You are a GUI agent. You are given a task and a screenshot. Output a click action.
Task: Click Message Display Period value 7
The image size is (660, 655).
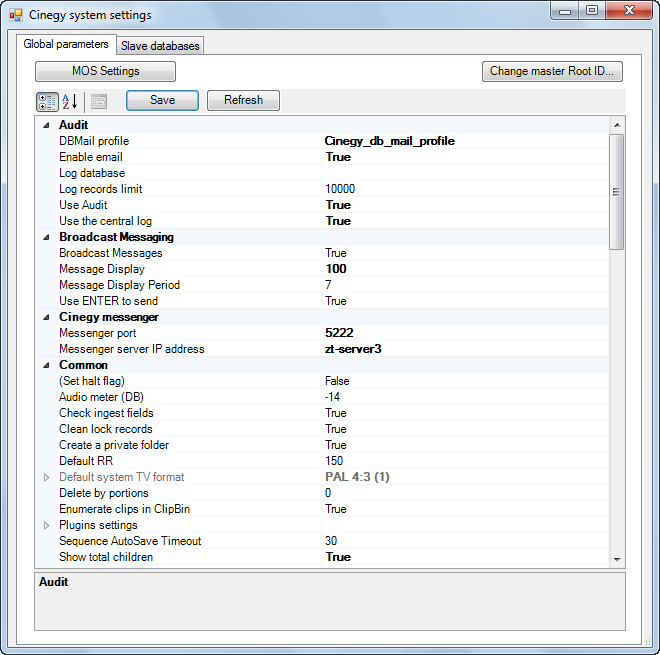[x=328, y=285]
